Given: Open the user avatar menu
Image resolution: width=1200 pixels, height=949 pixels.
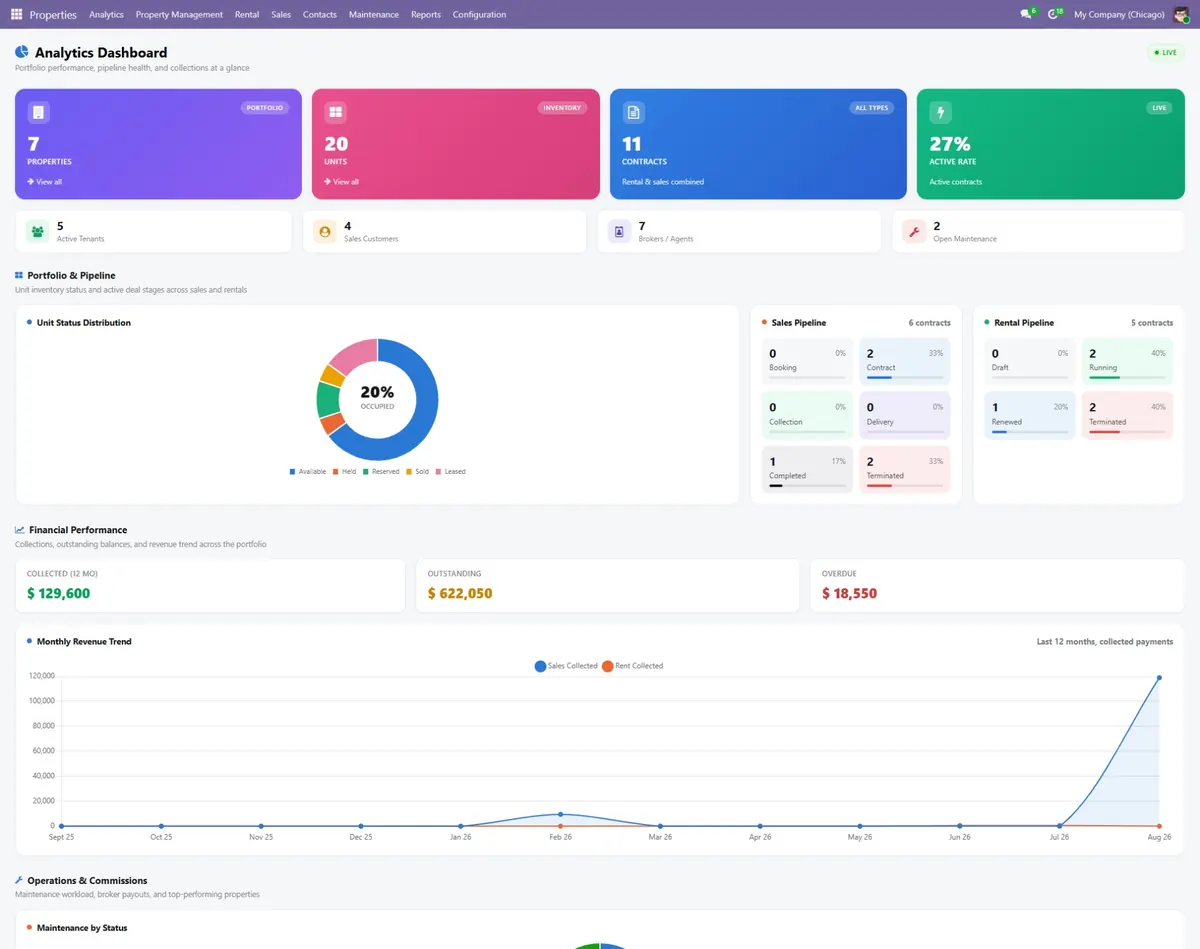Looking at the screenshot, I should pos(1181,14).
